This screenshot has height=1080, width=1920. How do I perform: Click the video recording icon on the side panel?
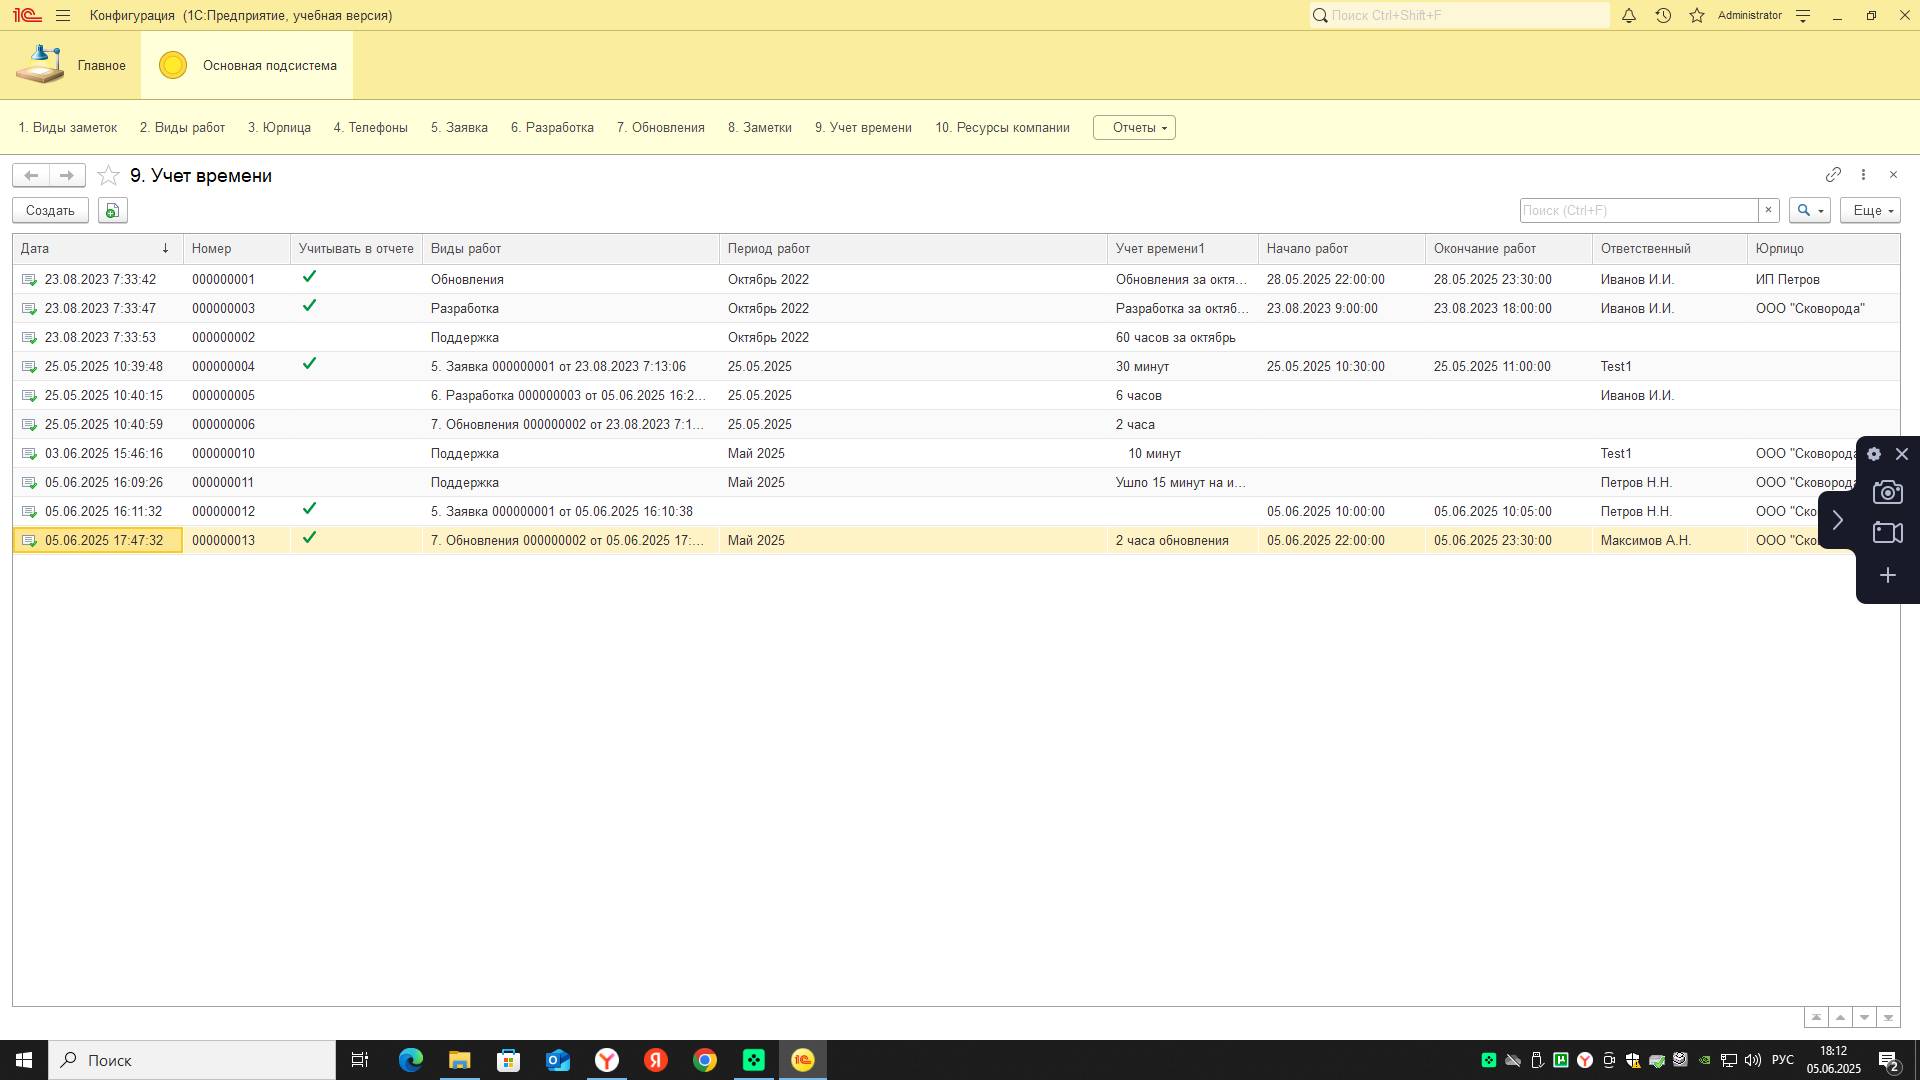(1887, 533)
